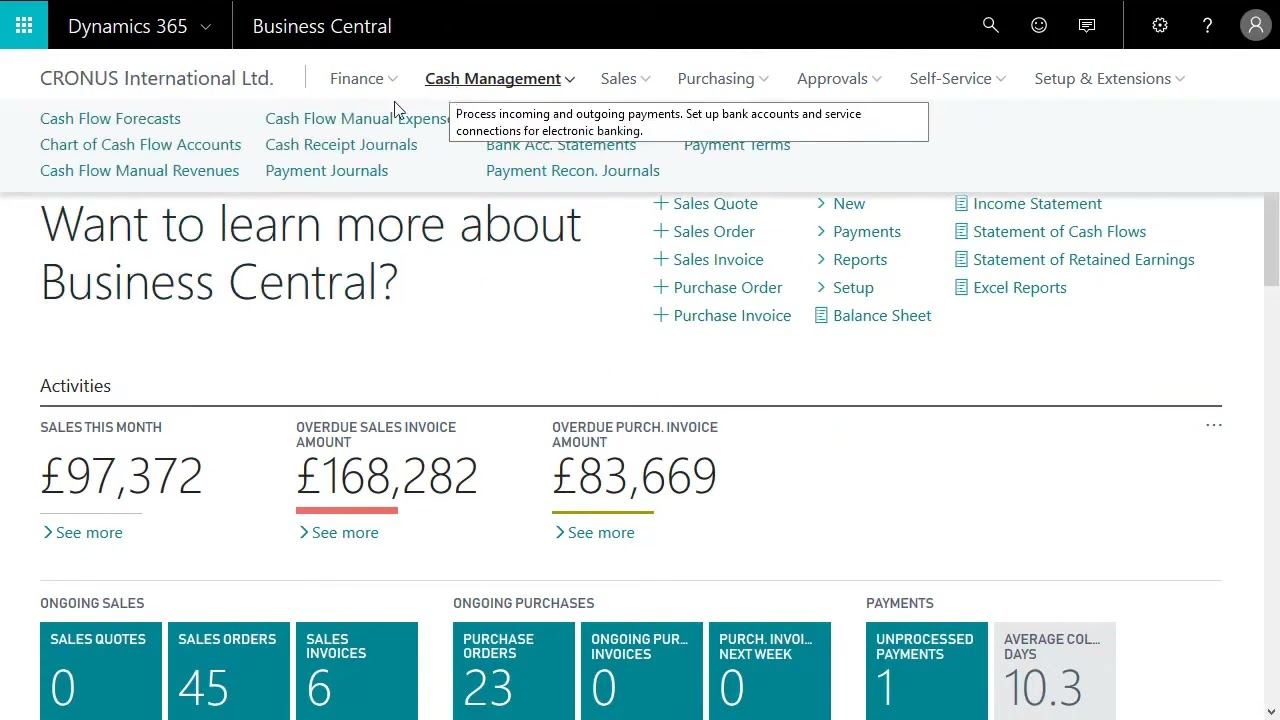Click the help question mark icon

click(x=1207, y=25)
